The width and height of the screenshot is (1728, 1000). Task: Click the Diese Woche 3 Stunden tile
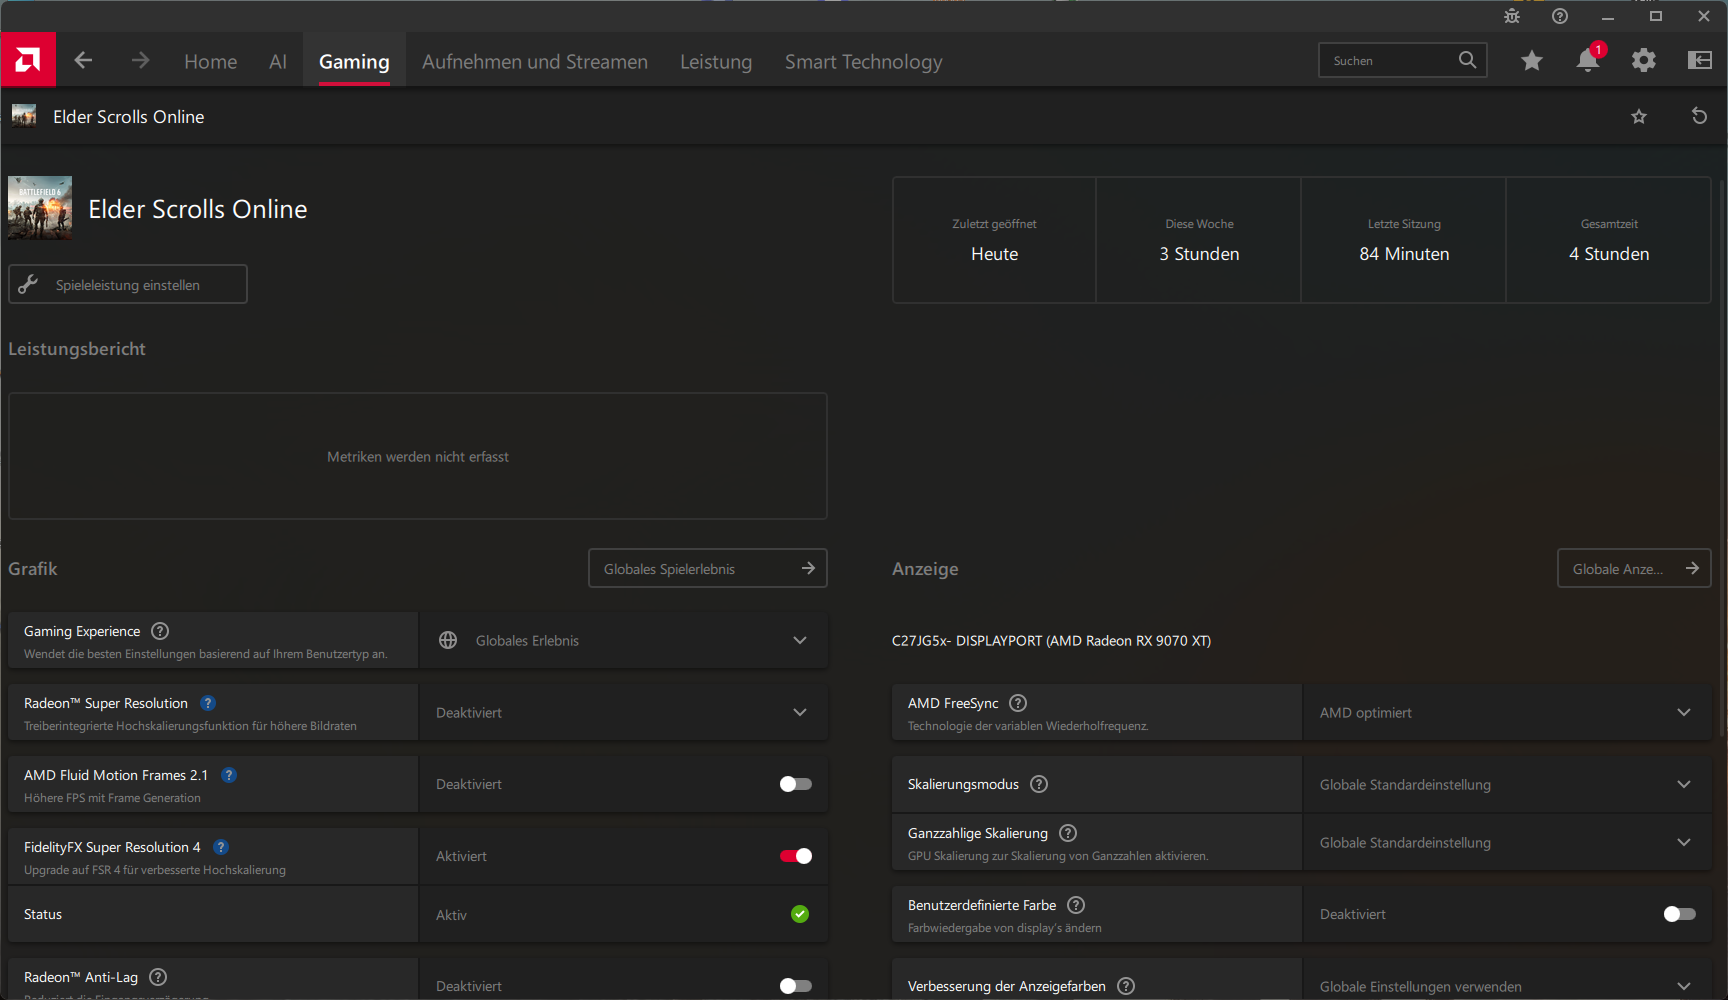click(1199, 240)
